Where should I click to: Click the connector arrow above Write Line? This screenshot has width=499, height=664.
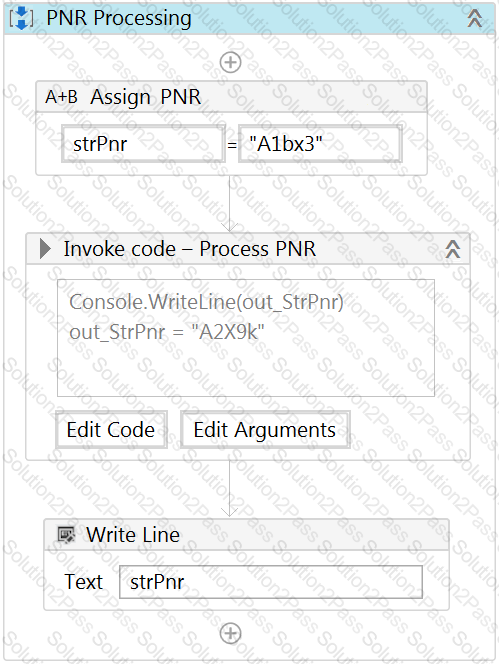coord(229,489)
